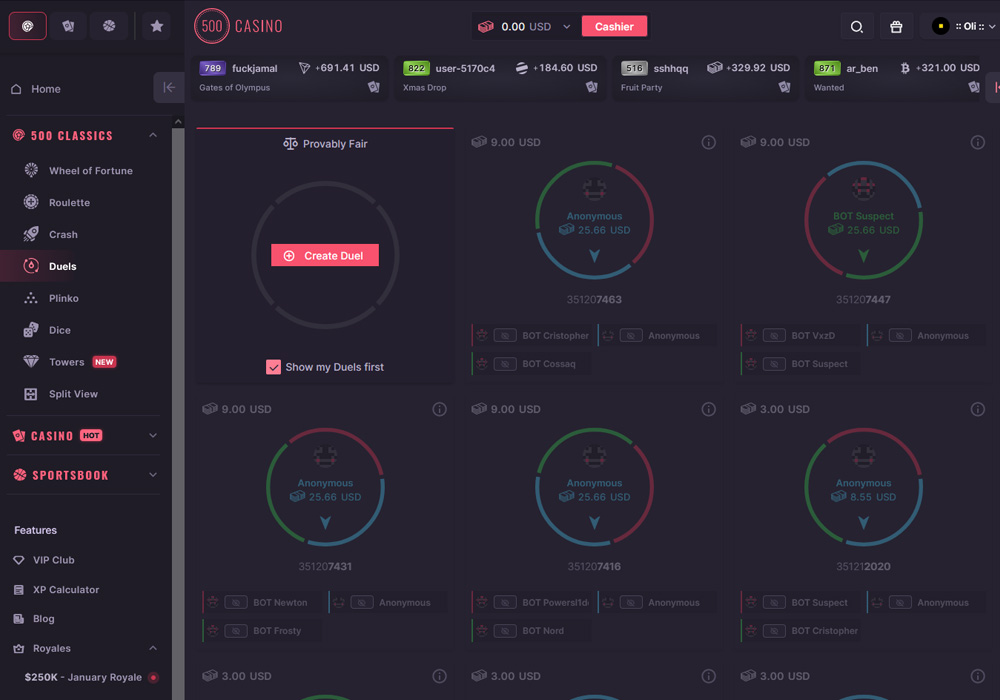Click Create Duel button
This screenshot has height=700, width=1000.
325,255
